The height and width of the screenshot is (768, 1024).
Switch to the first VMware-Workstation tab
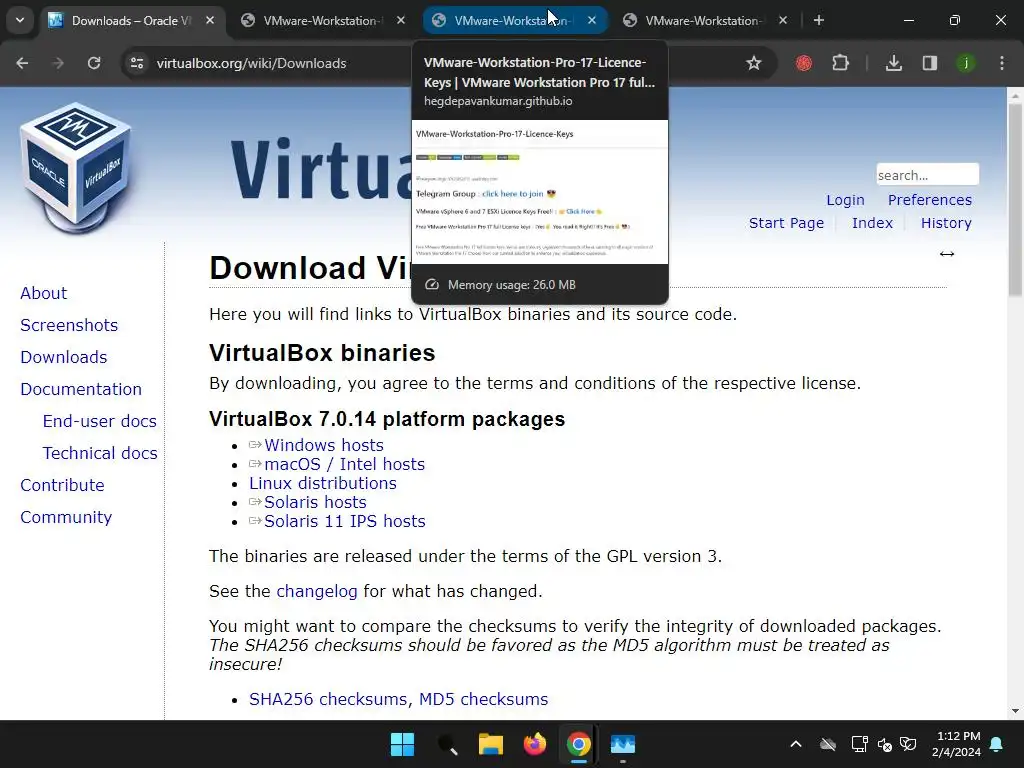point(320,21)
